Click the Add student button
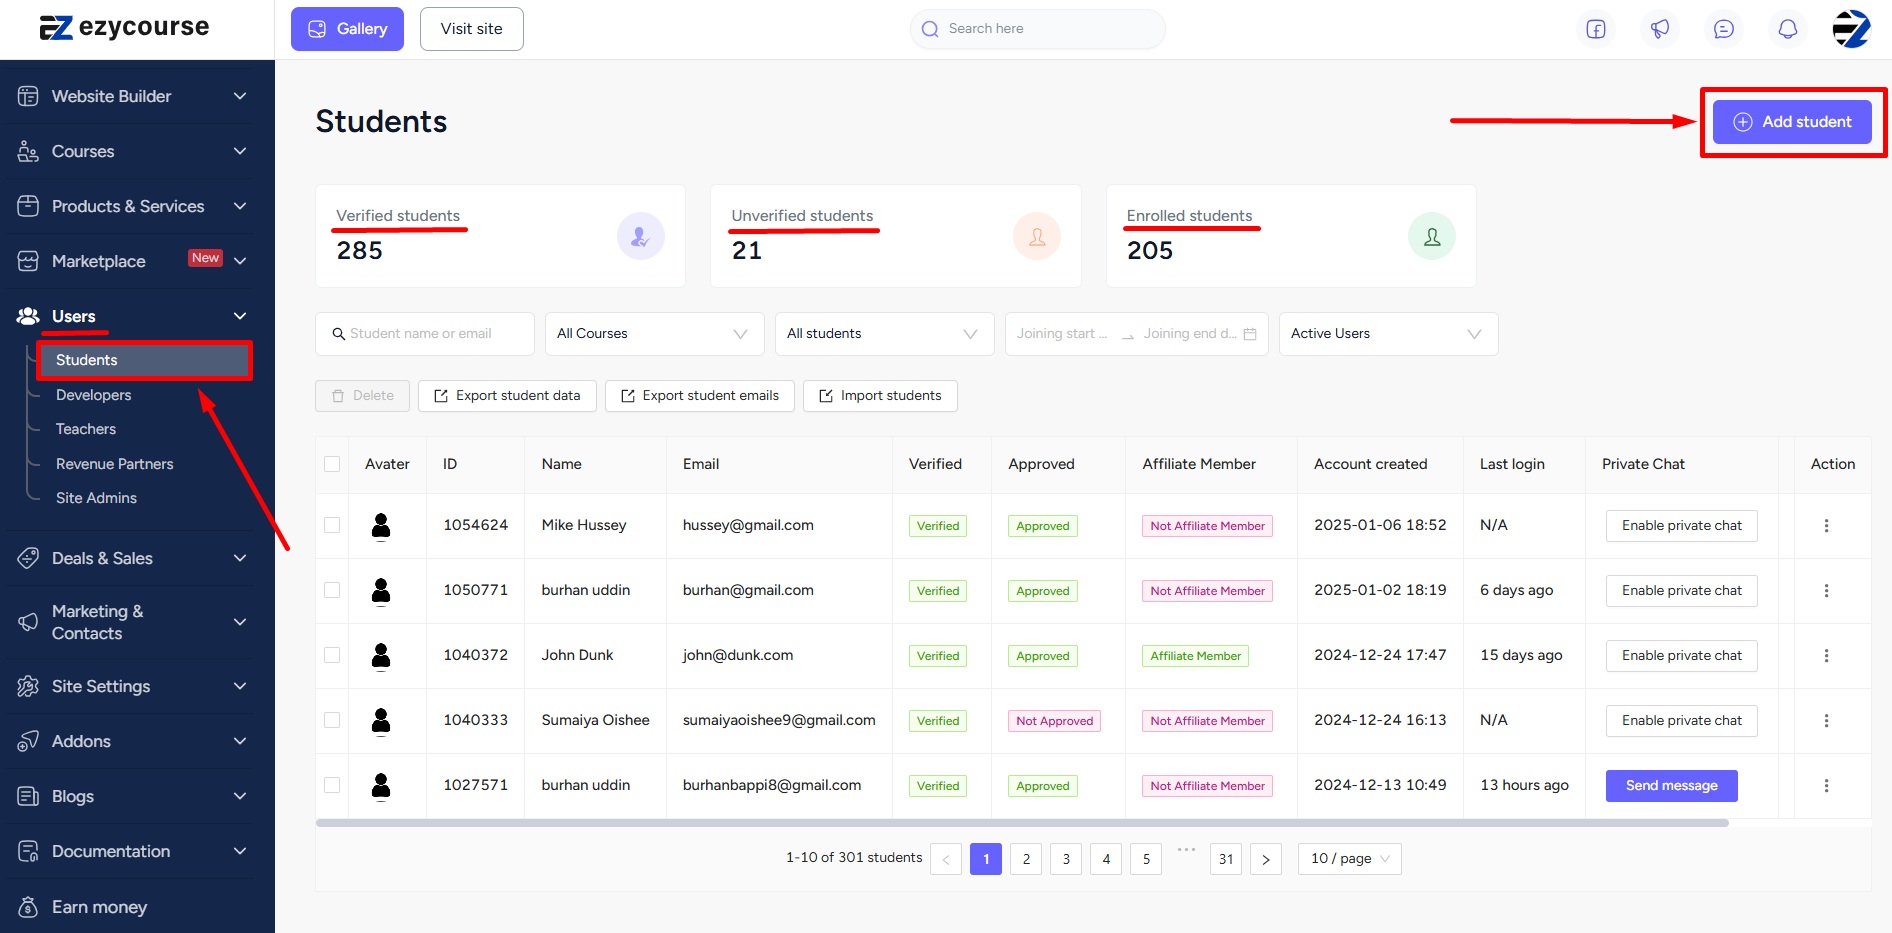This screenshot has height=933, width=1892. [1792, 122]
